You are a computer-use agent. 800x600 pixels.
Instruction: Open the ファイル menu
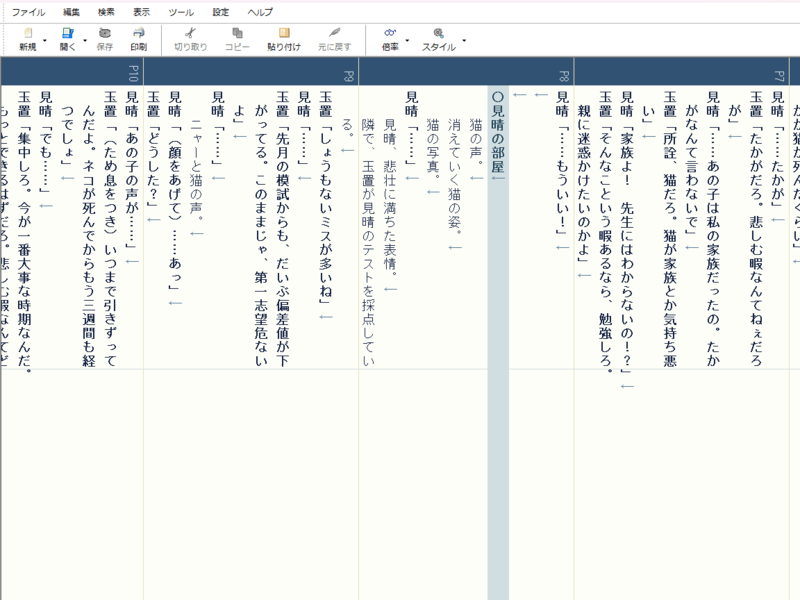point(28,12)
